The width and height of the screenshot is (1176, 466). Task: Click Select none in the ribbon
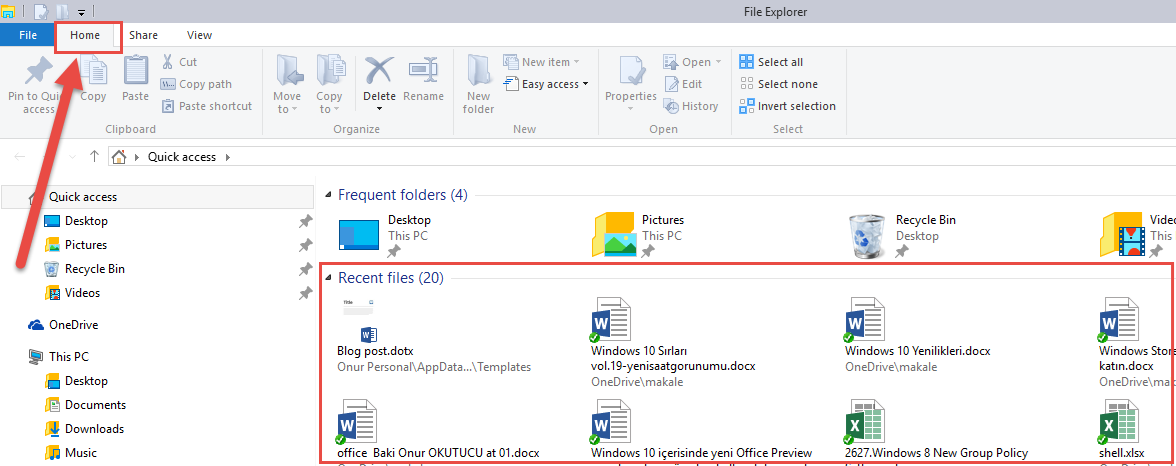pyautogui.click(x=778, y=84)
